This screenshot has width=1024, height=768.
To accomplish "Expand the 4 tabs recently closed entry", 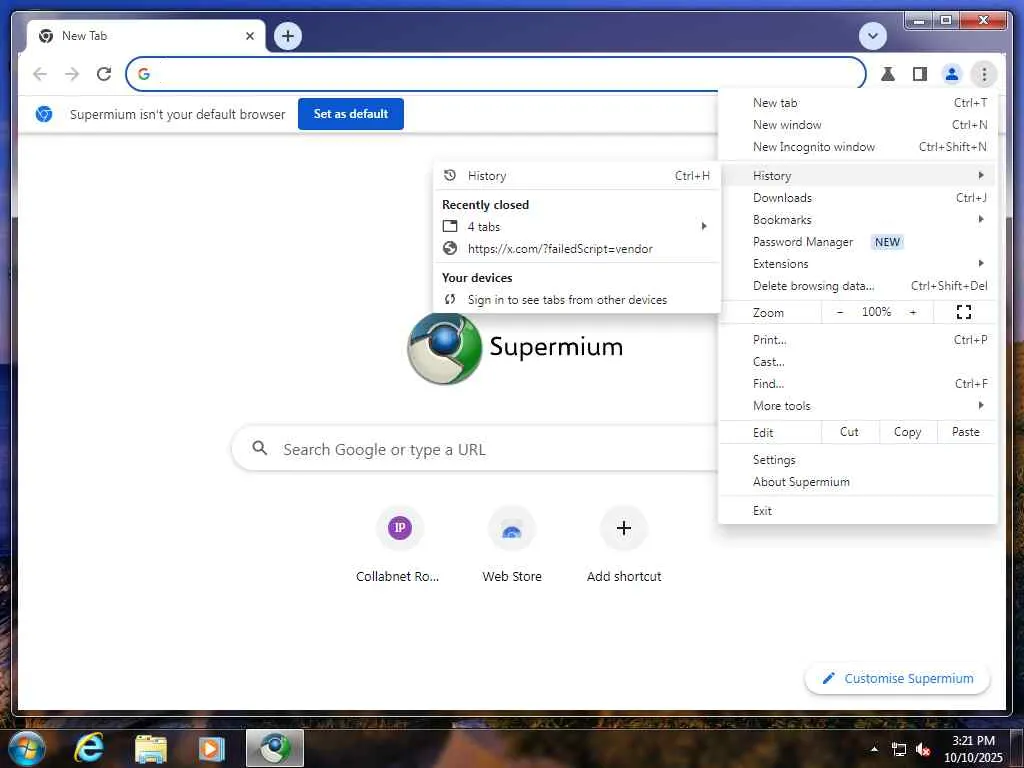I will [x=577, y=227].
